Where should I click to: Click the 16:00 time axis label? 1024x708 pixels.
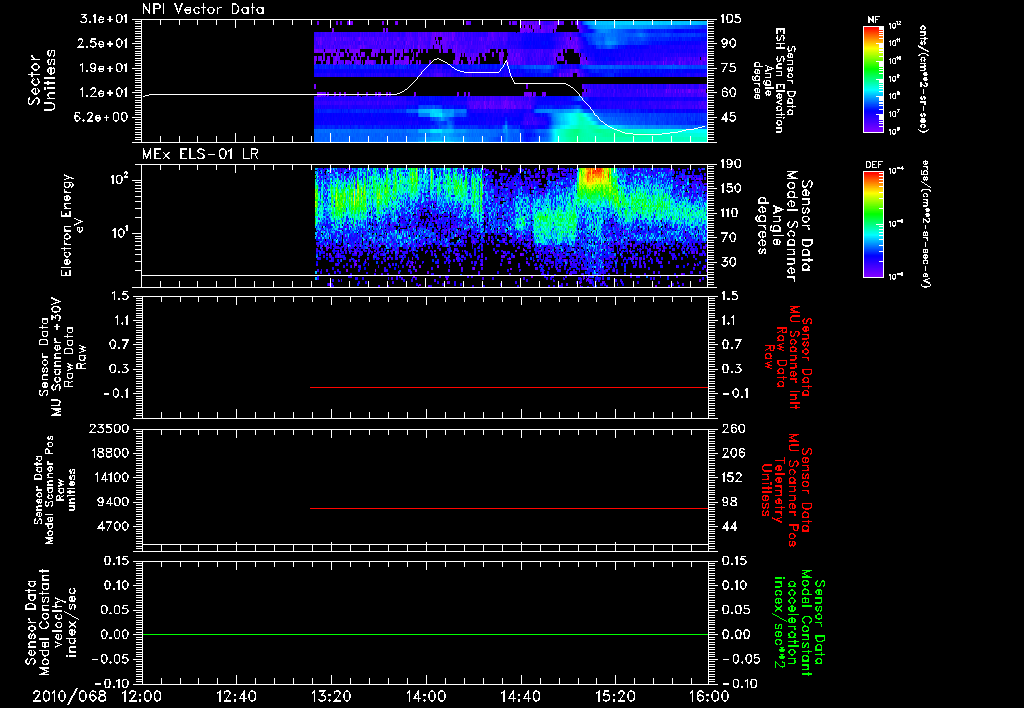pyautogui.click(x=709, y=696)
